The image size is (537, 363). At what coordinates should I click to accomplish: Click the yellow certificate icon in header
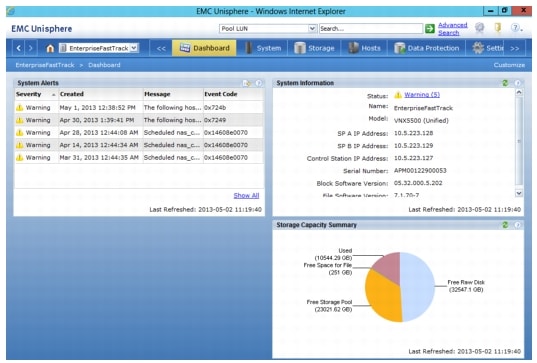point(498,27)
